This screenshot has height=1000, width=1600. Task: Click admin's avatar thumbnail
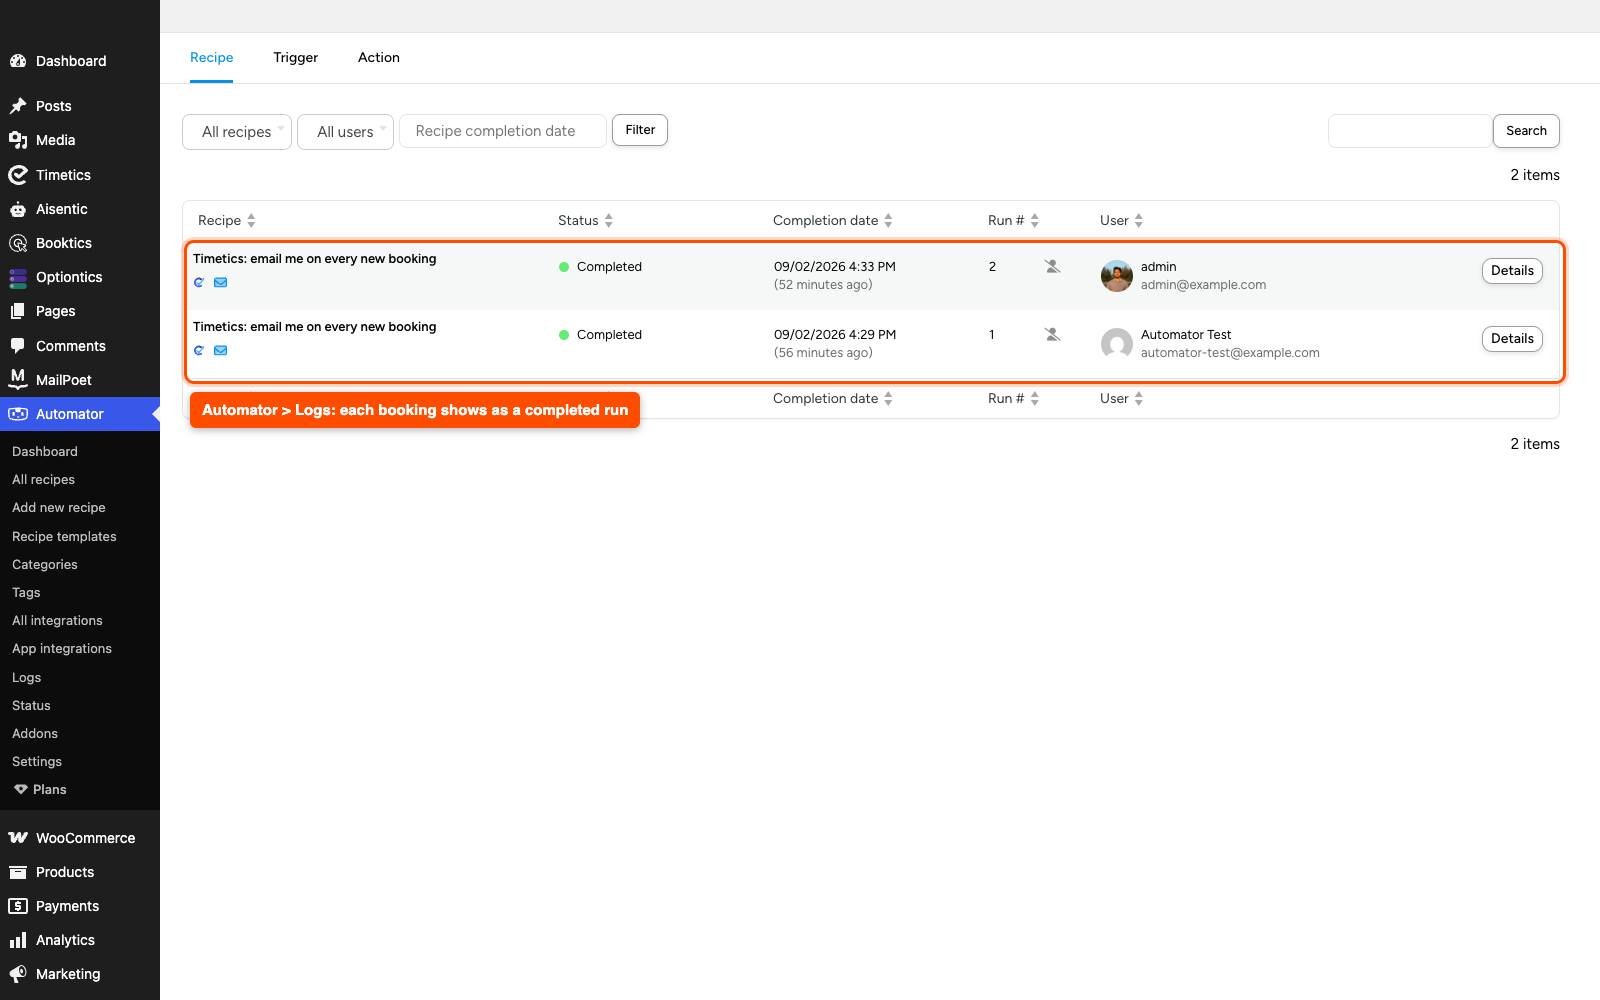tap(1117, 276)
